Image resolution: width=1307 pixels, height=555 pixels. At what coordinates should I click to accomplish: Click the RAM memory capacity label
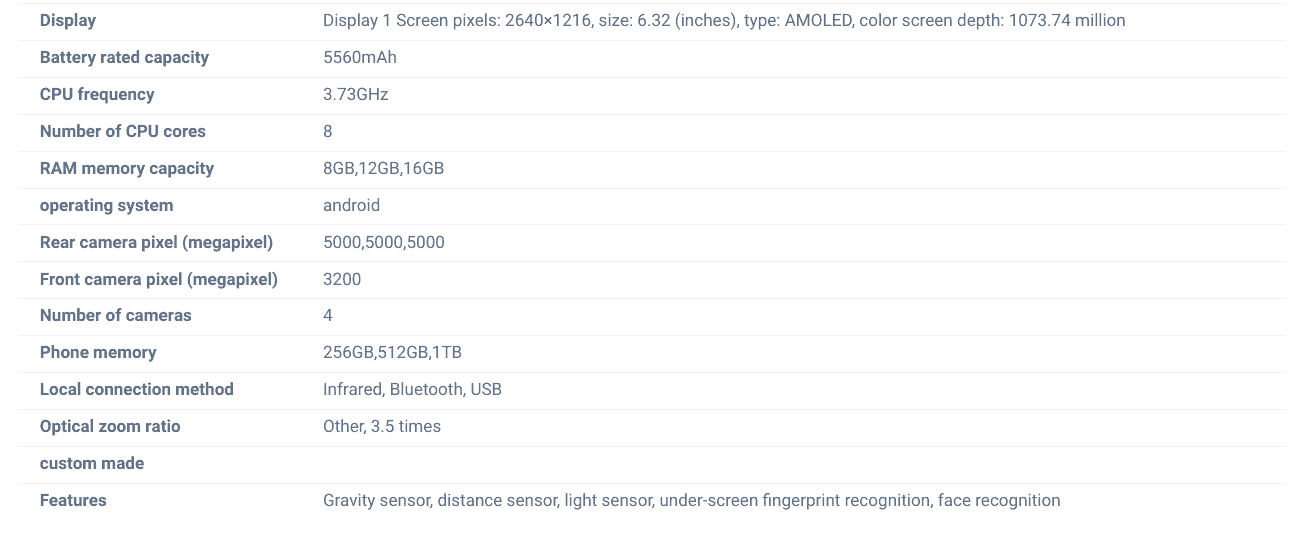pos(127,168)
